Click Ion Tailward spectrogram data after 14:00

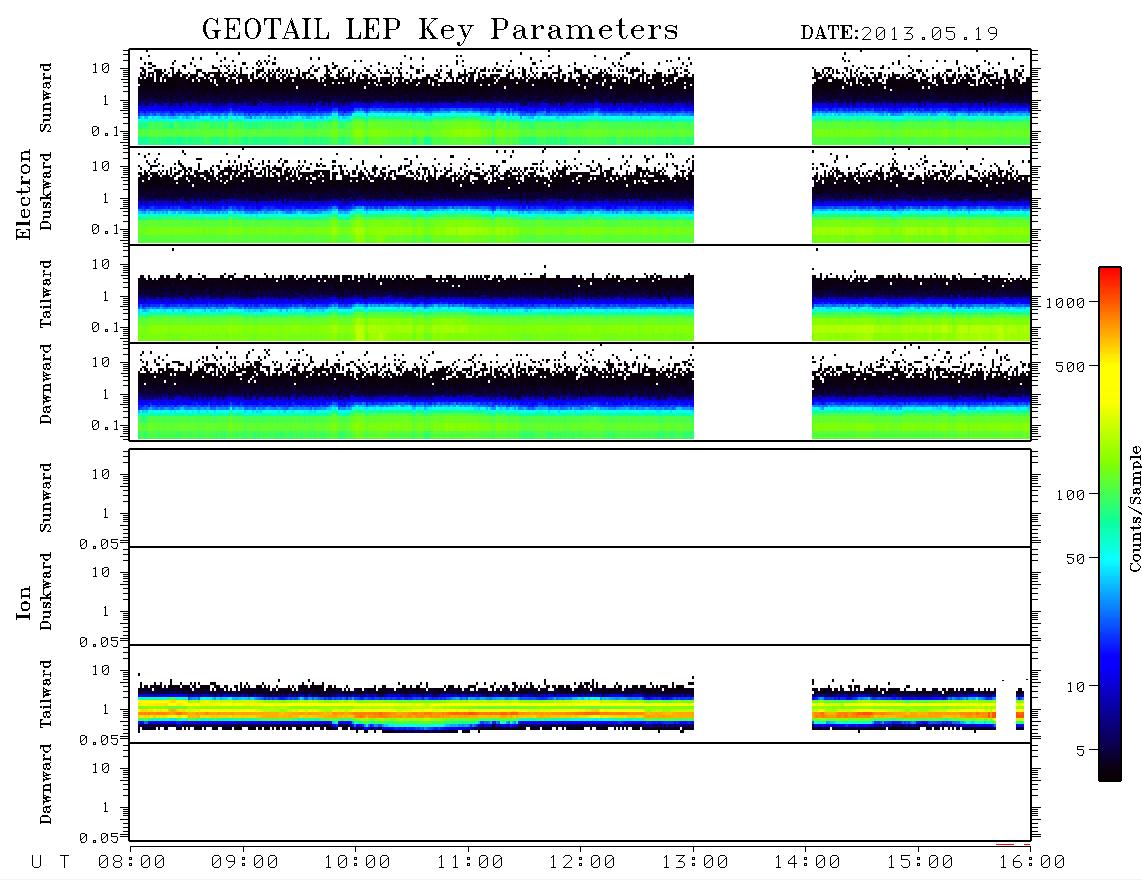pyautogui.click(x=904, y=709)
